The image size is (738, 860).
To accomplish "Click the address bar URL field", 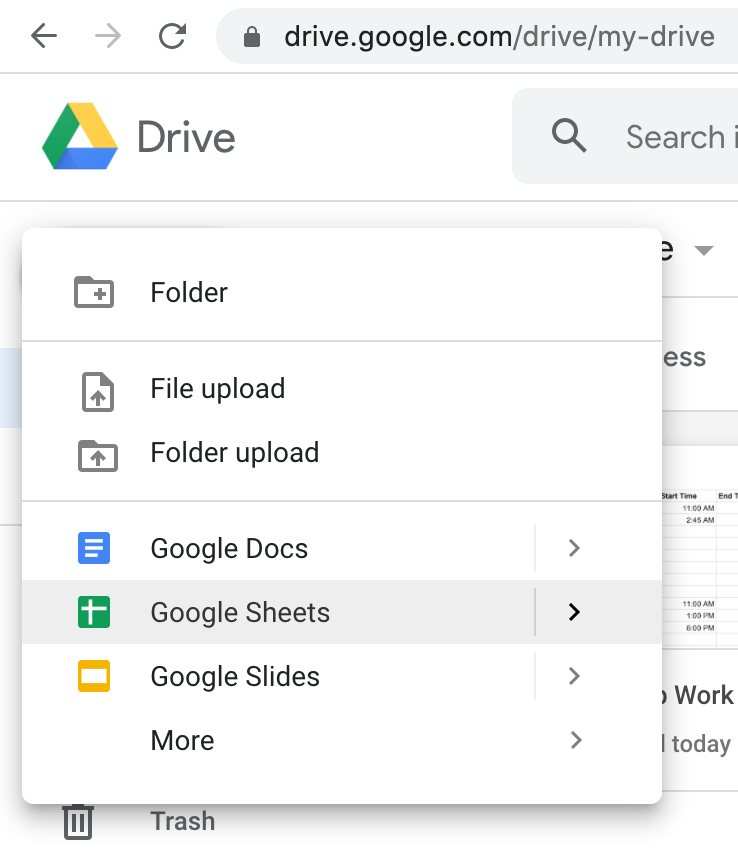I will click(470, 36).
